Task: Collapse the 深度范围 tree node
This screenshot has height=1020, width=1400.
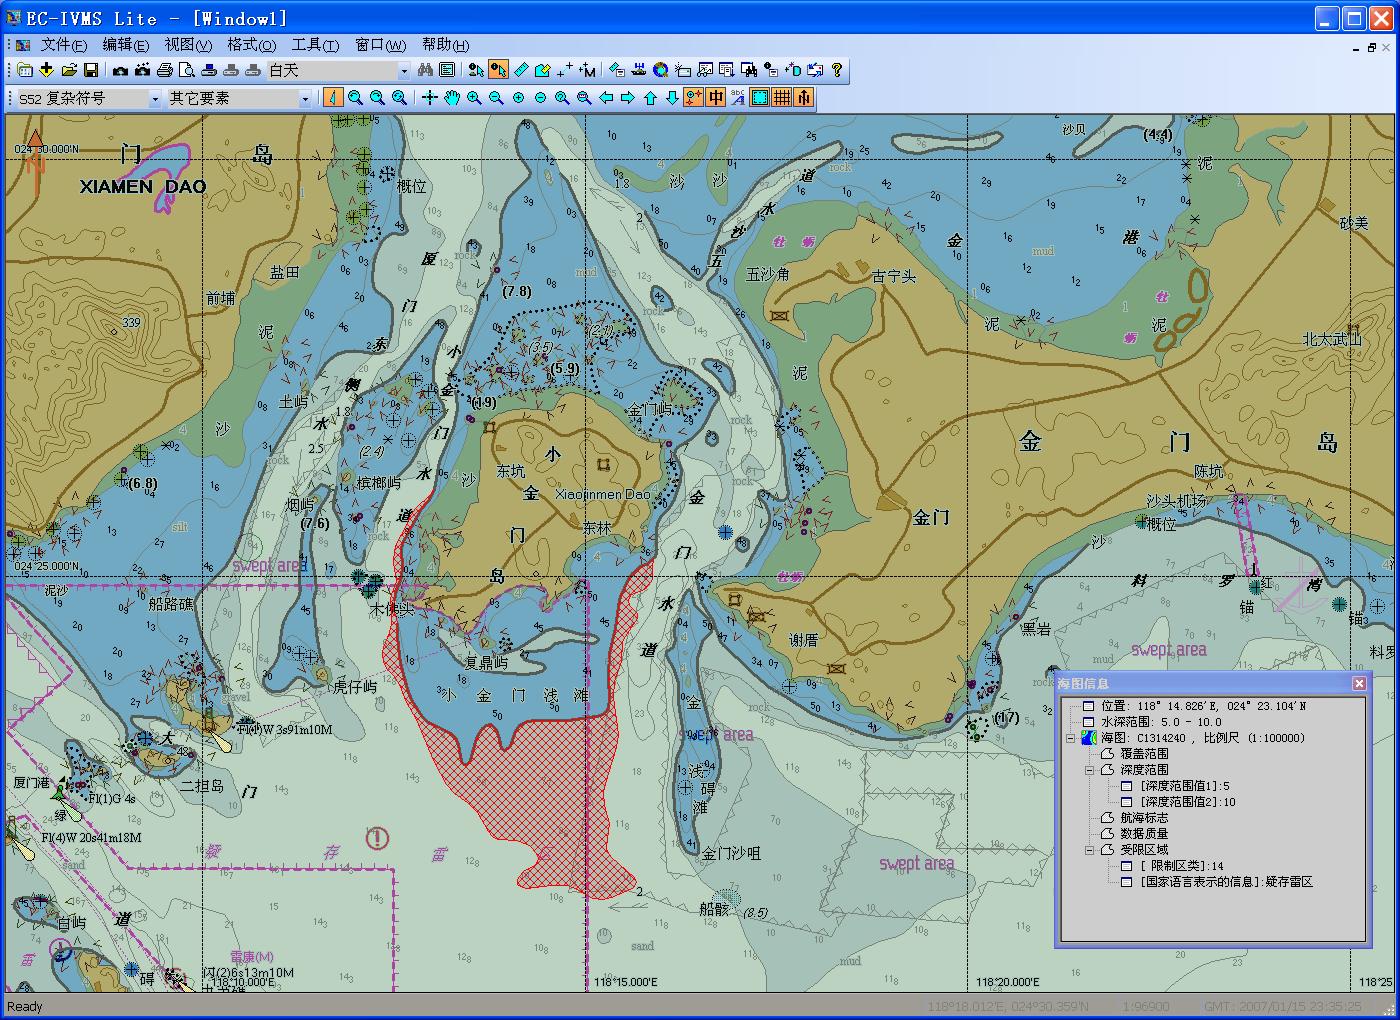Action: (1090, 770)
